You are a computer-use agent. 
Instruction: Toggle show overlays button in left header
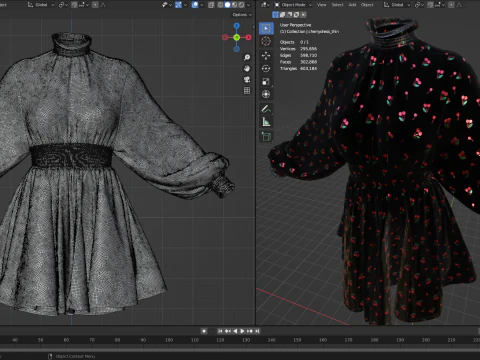point(195,5)
